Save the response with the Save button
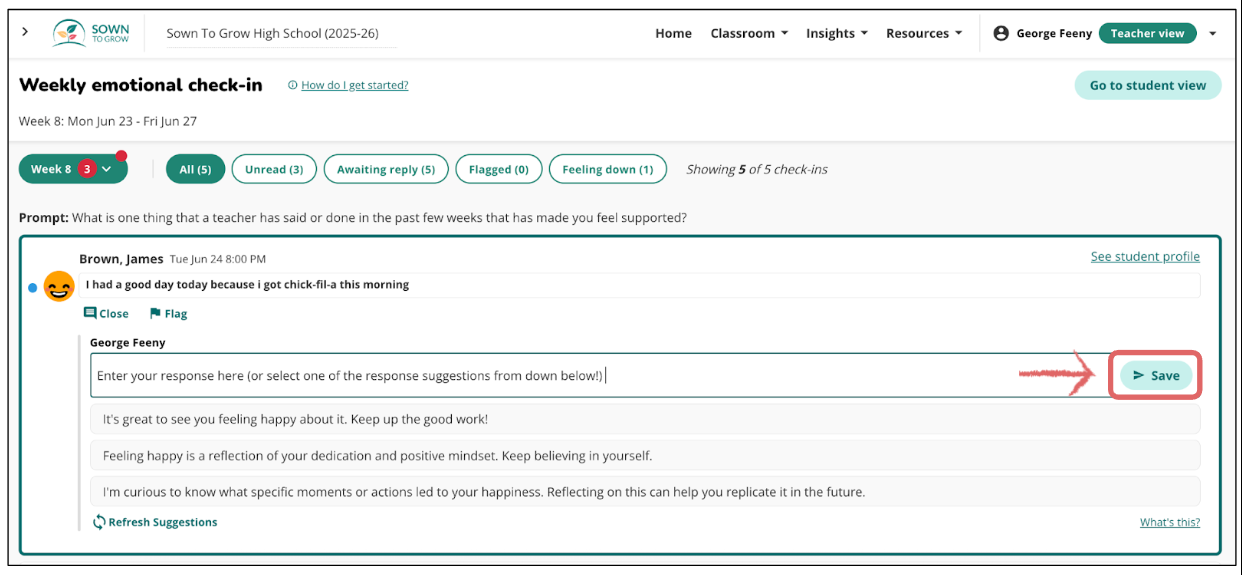 [x=1156, y=376]
